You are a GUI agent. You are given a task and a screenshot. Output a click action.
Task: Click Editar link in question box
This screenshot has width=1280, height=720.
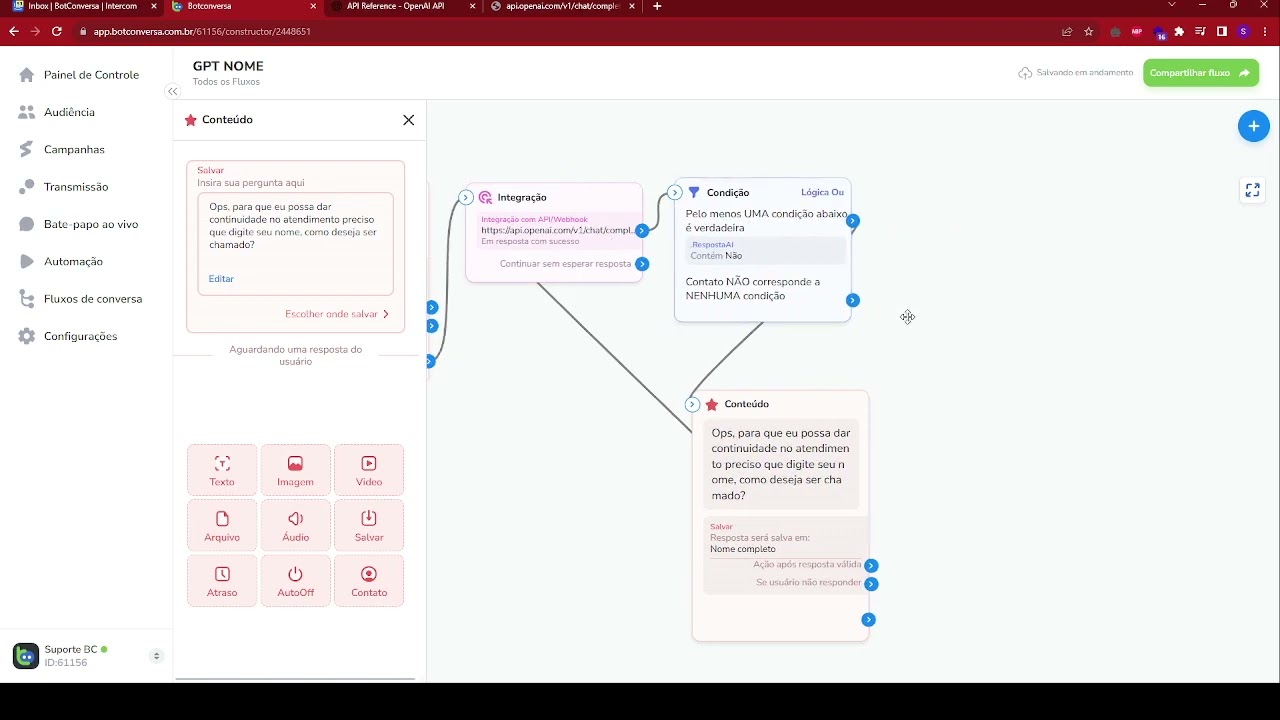point(221,279)
